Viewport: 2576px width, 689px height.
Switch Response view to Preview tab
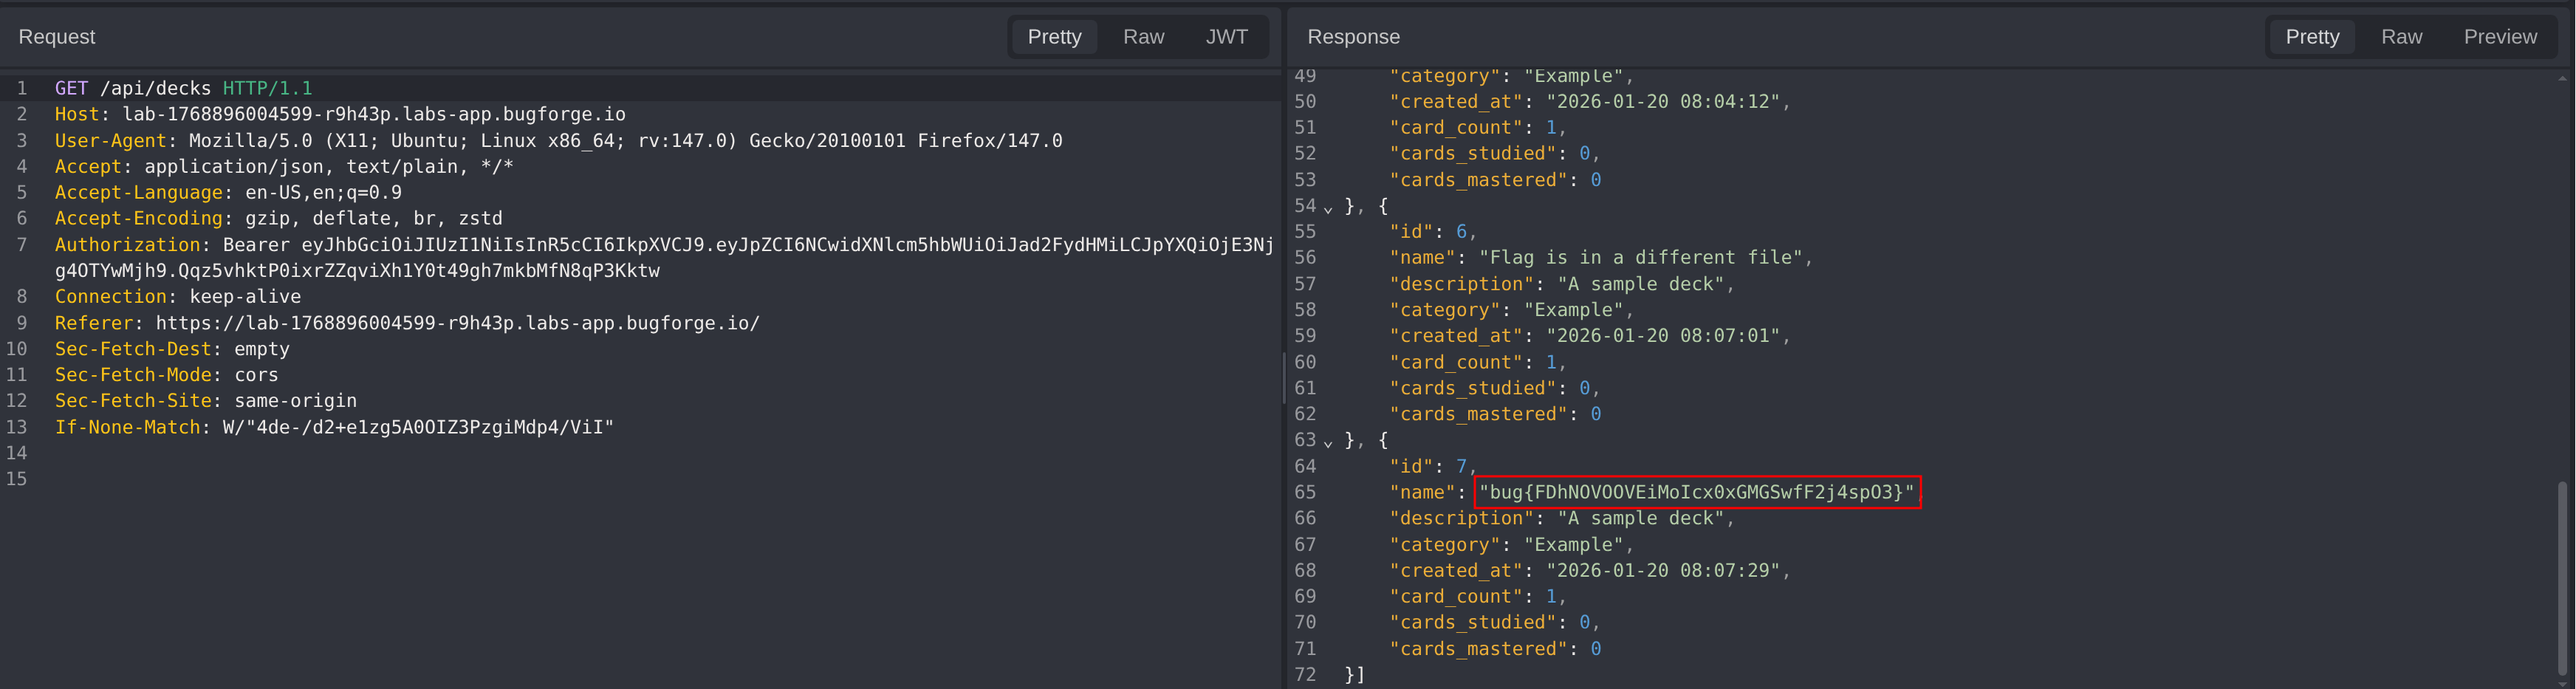2499,37
